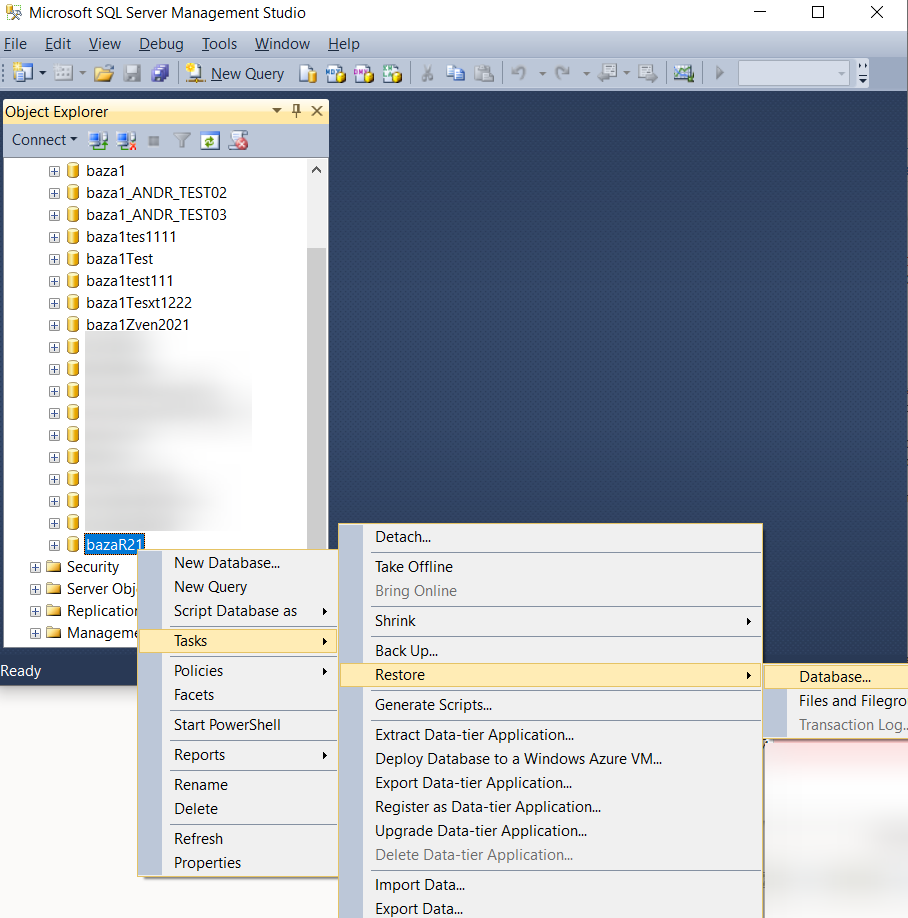The height and width of the screenshot is (918, 908).
Task: Open Script Database as submenu
Action: pyautogui.click(x=238, y=611)
